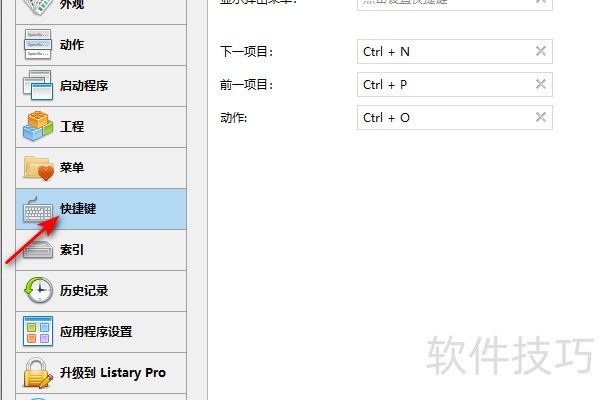This screenshot has width=600, height=400.
Task: Open 应用程序设置 section label
Action: coord(96,332)
